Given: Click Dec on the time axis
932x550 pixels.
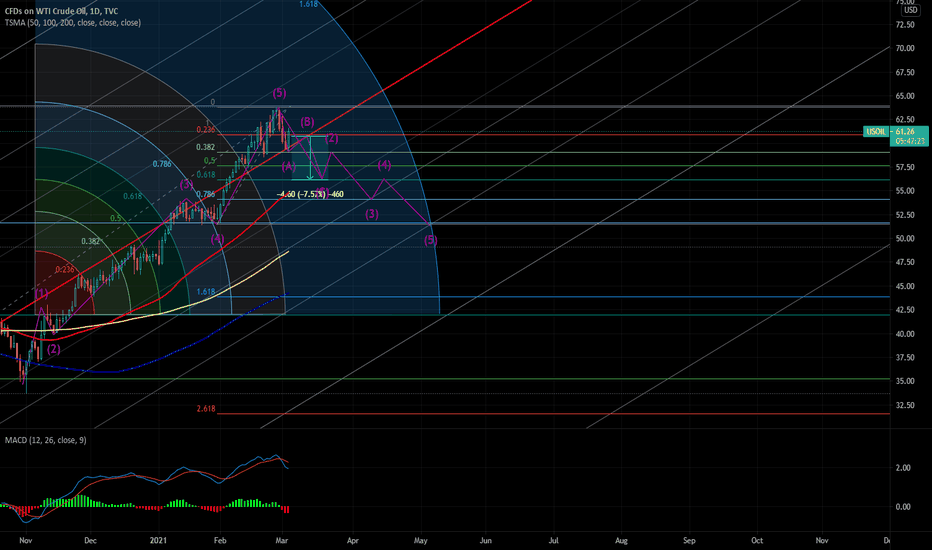Looking at the screenshot, I should click(x=90, y=540).
